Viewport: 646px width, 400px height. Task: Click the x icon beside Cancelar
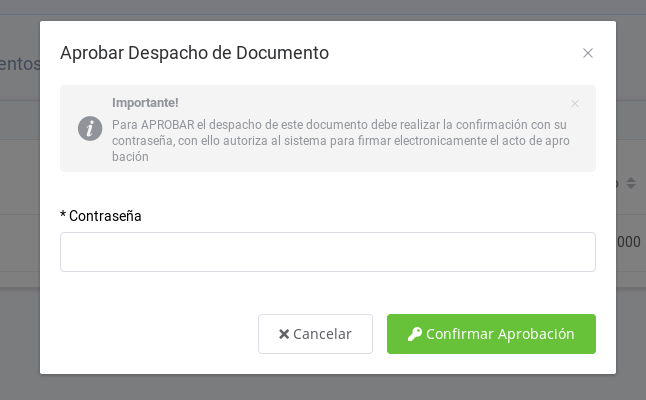tap(284, 334)
